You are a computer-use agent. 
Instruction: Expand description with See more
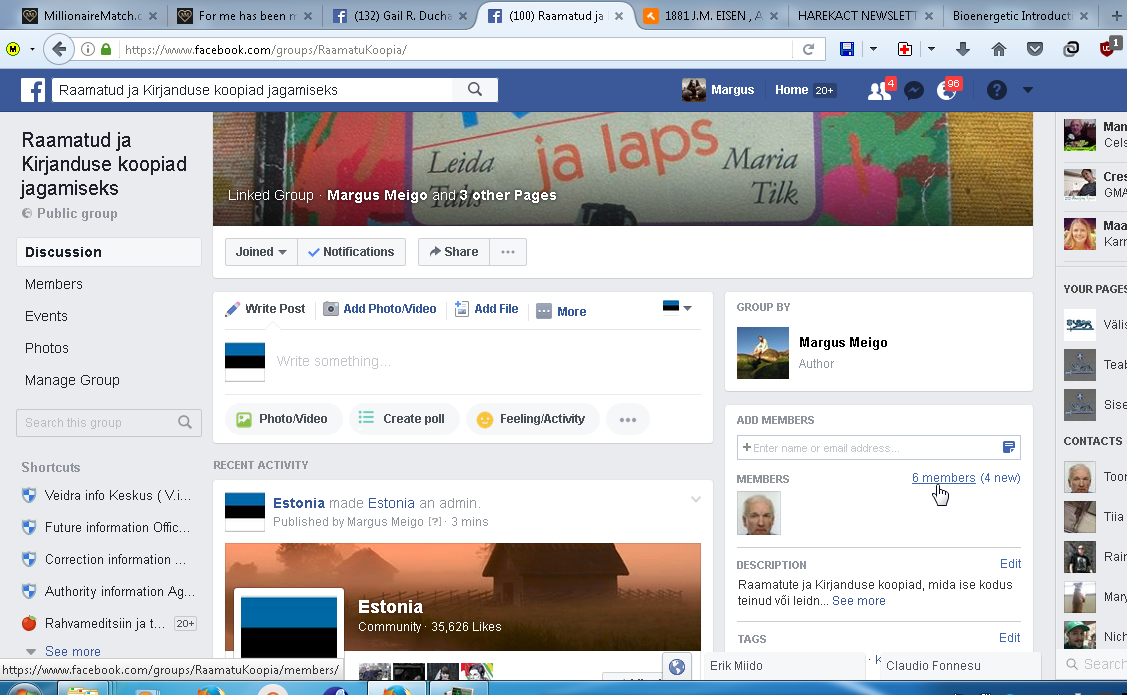click(x=859, y=601)
